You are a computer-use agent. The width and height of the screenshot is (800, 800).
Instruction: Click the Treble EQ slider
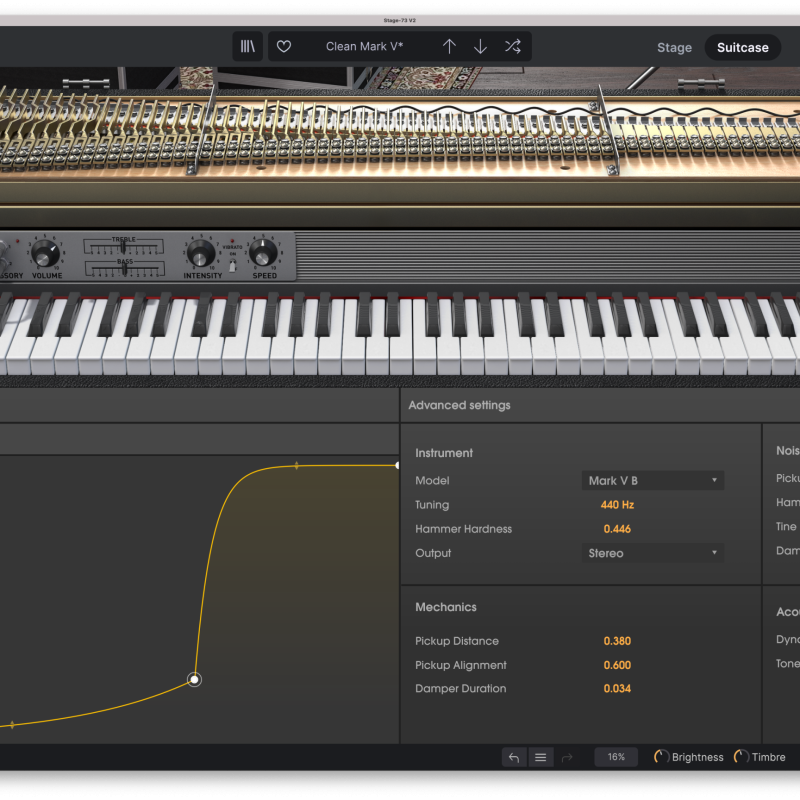[x=123, y=247]
